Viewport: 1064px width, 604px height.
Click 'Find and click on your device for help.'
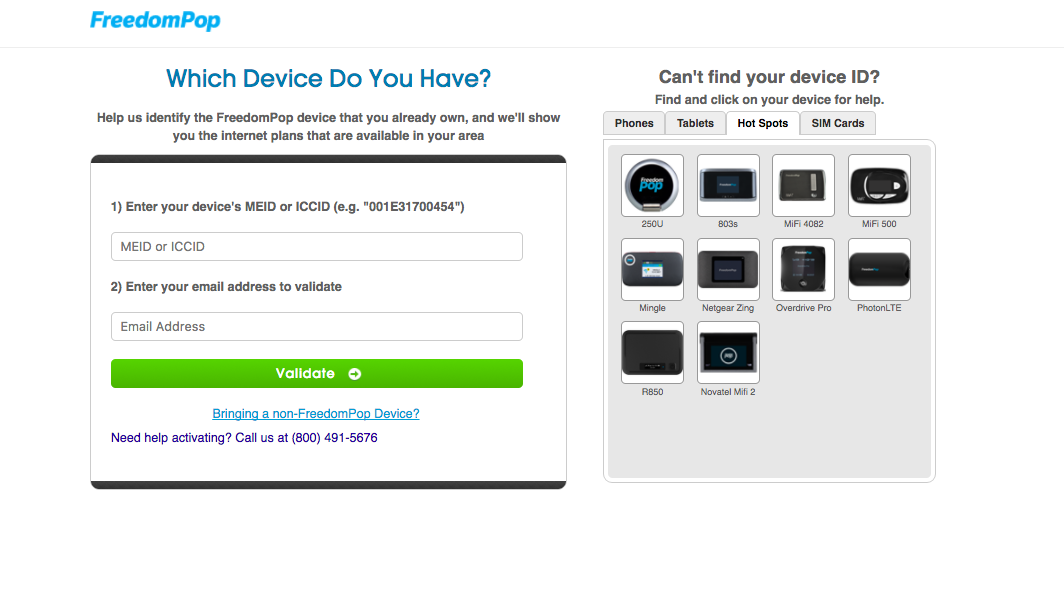click(x=770, y=100)
